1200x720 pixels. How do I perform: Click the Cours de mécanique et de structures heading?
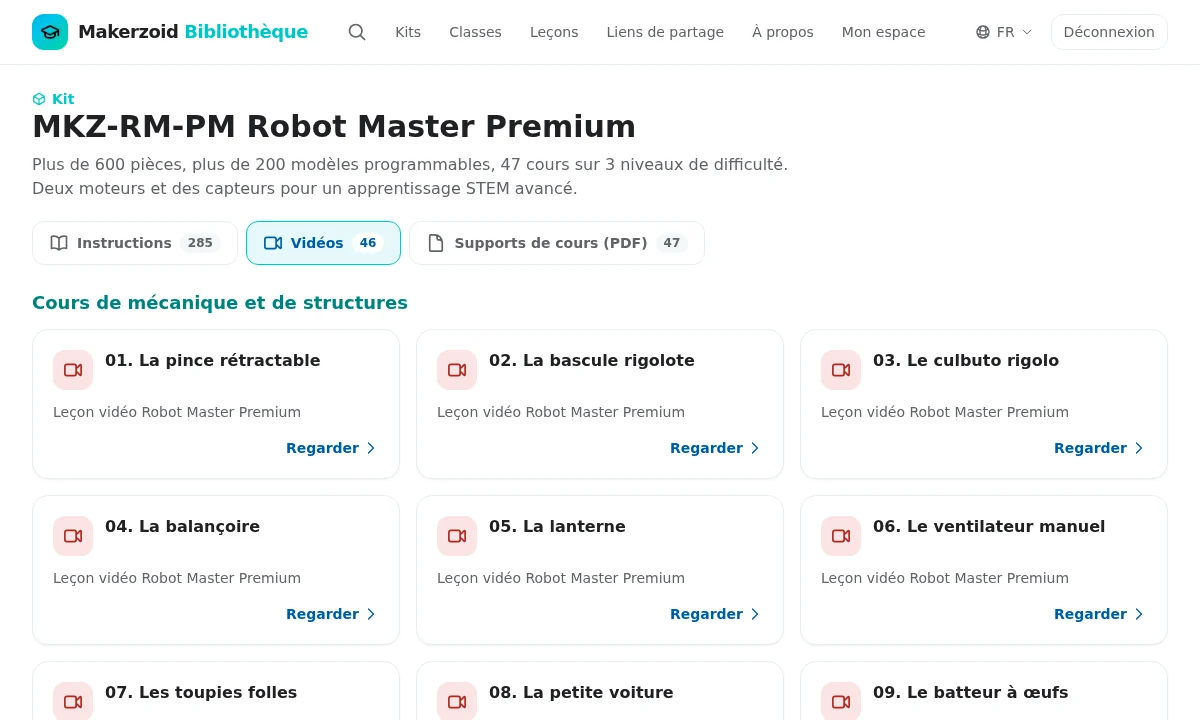[220, 303]
